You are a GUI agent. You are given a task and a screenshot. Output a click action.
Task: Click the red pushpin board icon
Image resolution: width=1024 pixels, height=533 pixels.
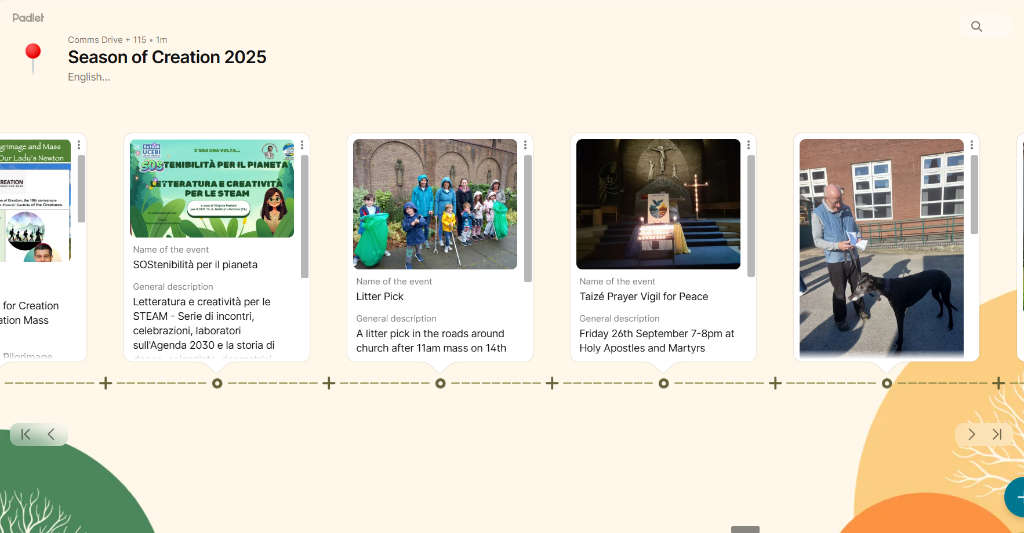pos(33,56)
